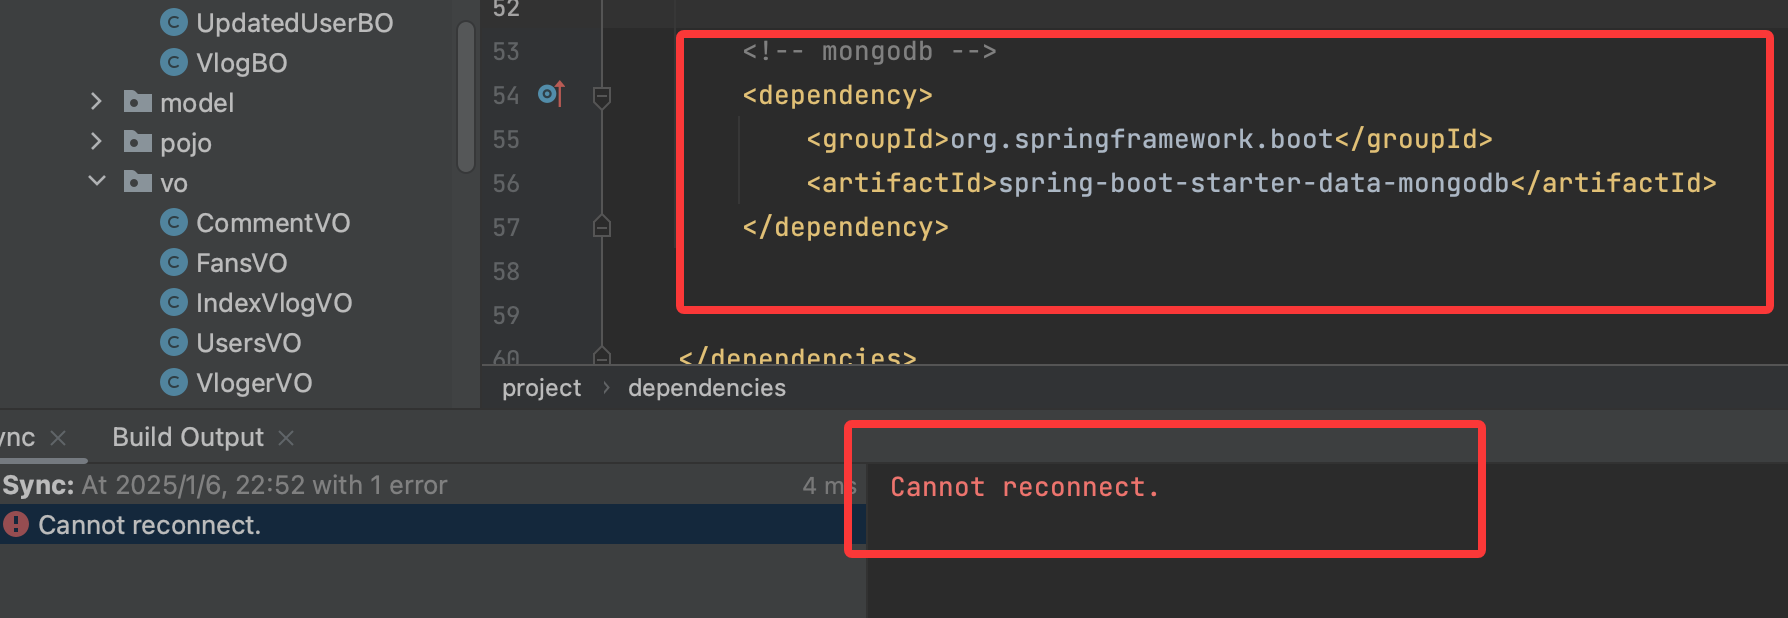1788x618 pixels.
Task: Switch to the Build Output tab
Action: (x=188, y=437)
